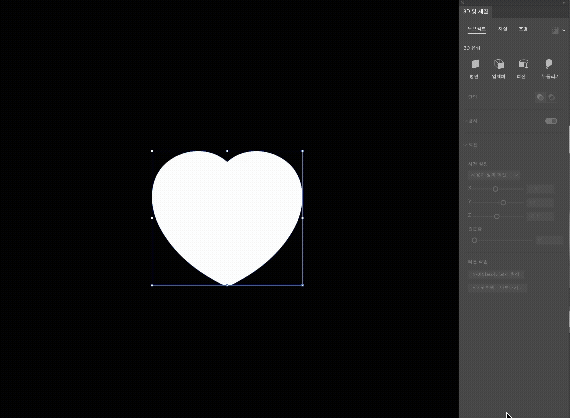Select the white heart shape on canvas
Viewport: 570px width, 418px height.
point(227,217)
